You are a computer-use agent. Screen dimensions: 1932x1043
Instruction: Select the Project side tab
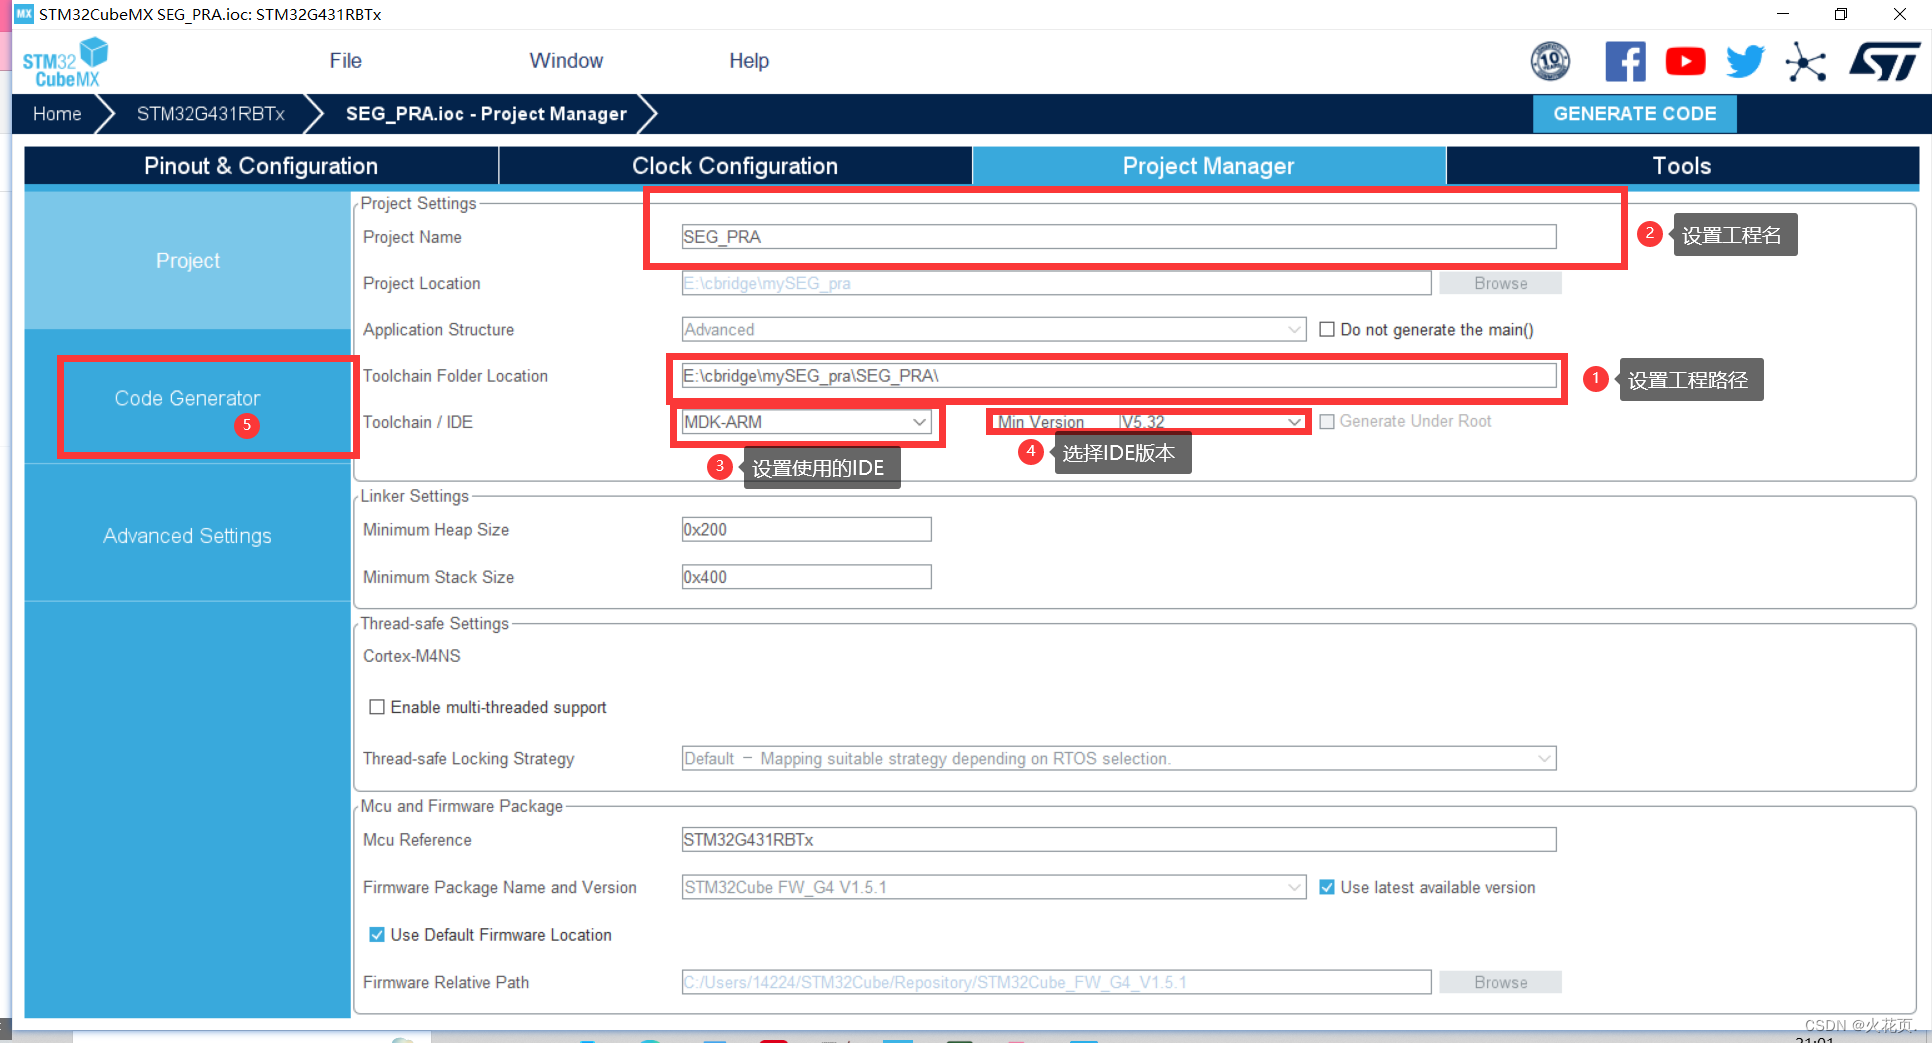pyautogui.click(x=187, y=261)
